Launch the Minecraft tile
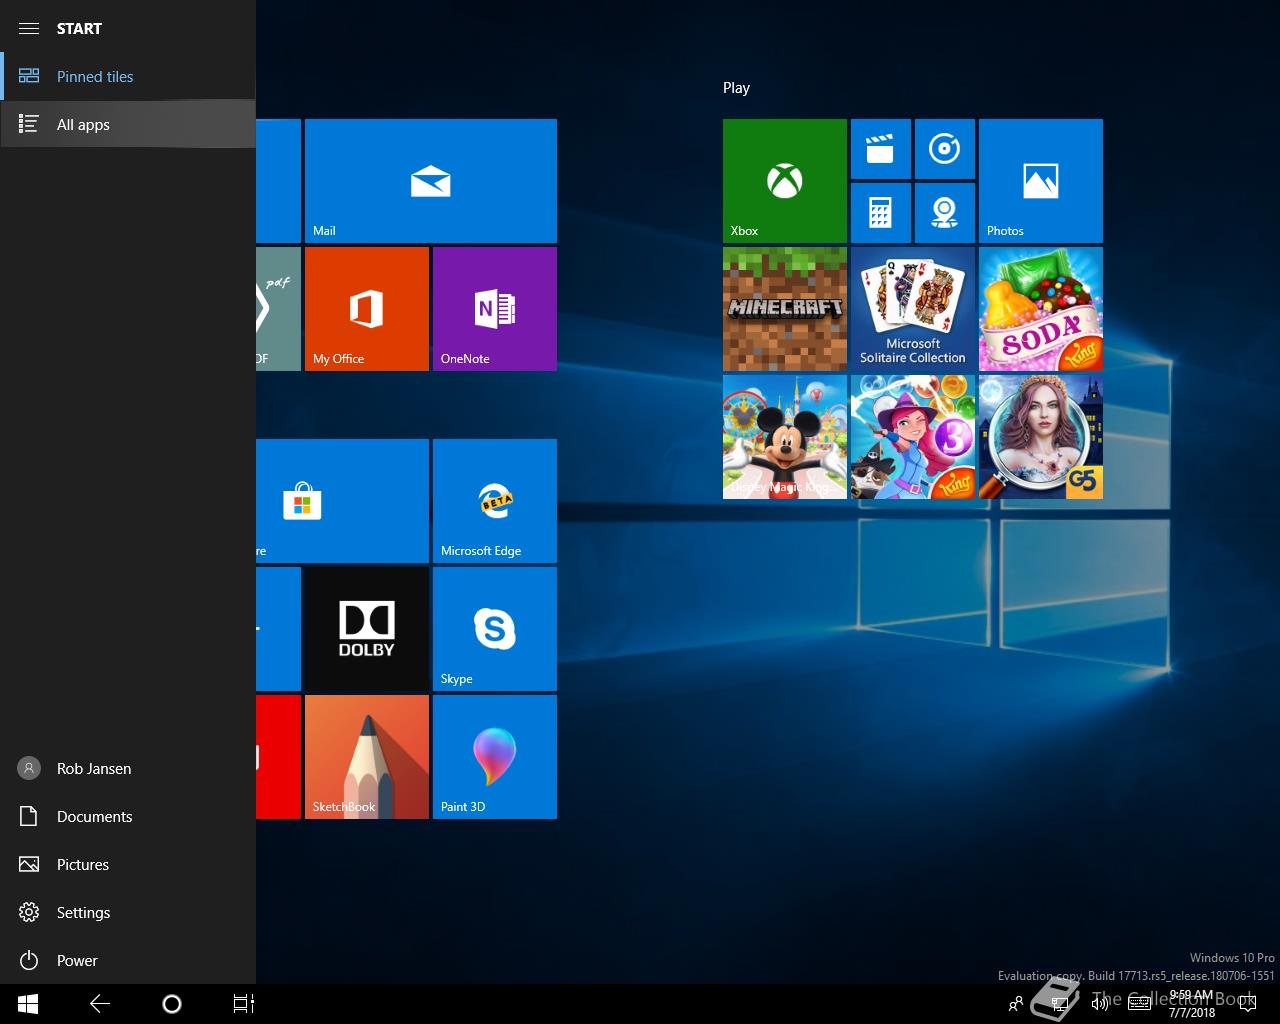Viewport: 1280px width, 1024px height. coord(784,309)
